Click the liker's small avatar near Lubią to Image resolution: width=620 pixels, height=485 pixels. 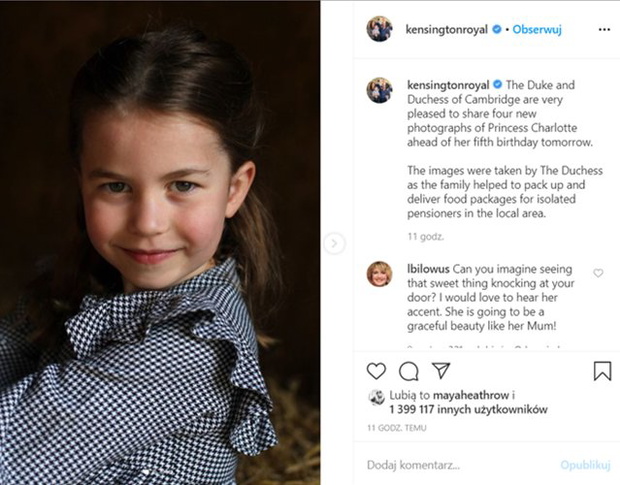(377, 398)
